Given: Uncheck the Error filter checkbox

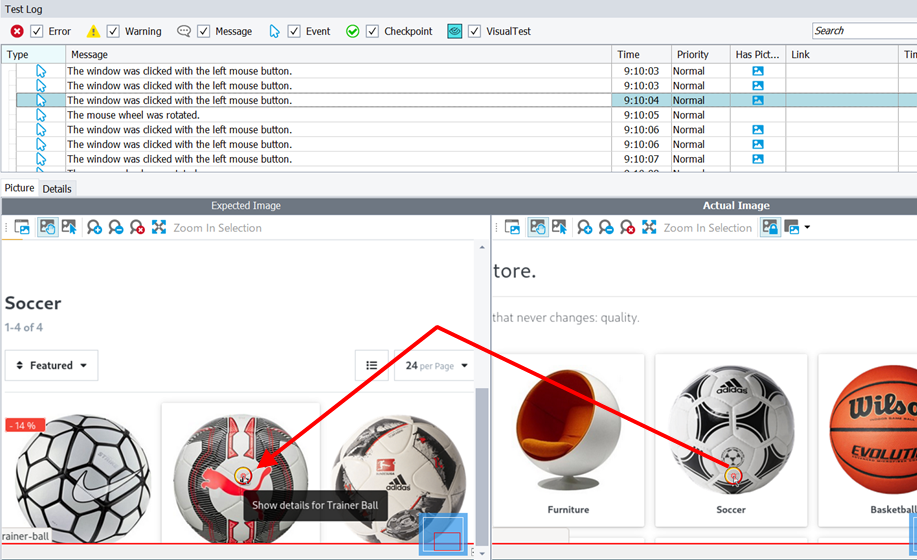Looking at the screenshot, I should tap(37, 31).
